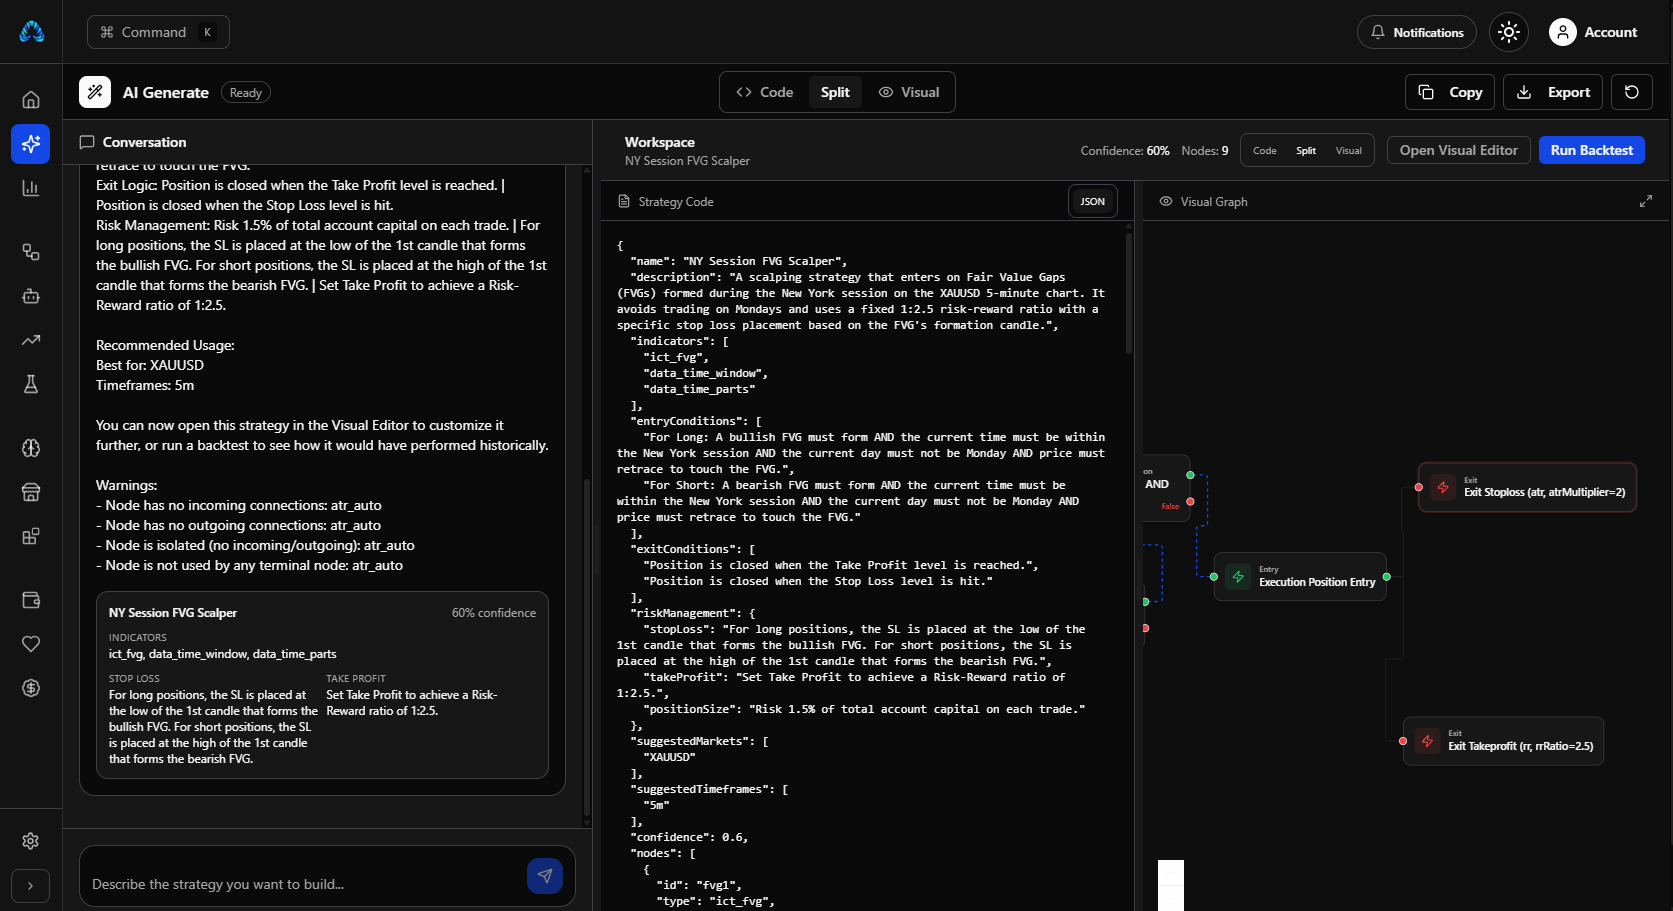
Task: Click the account avatar icon
Action: coord(1563,32)
